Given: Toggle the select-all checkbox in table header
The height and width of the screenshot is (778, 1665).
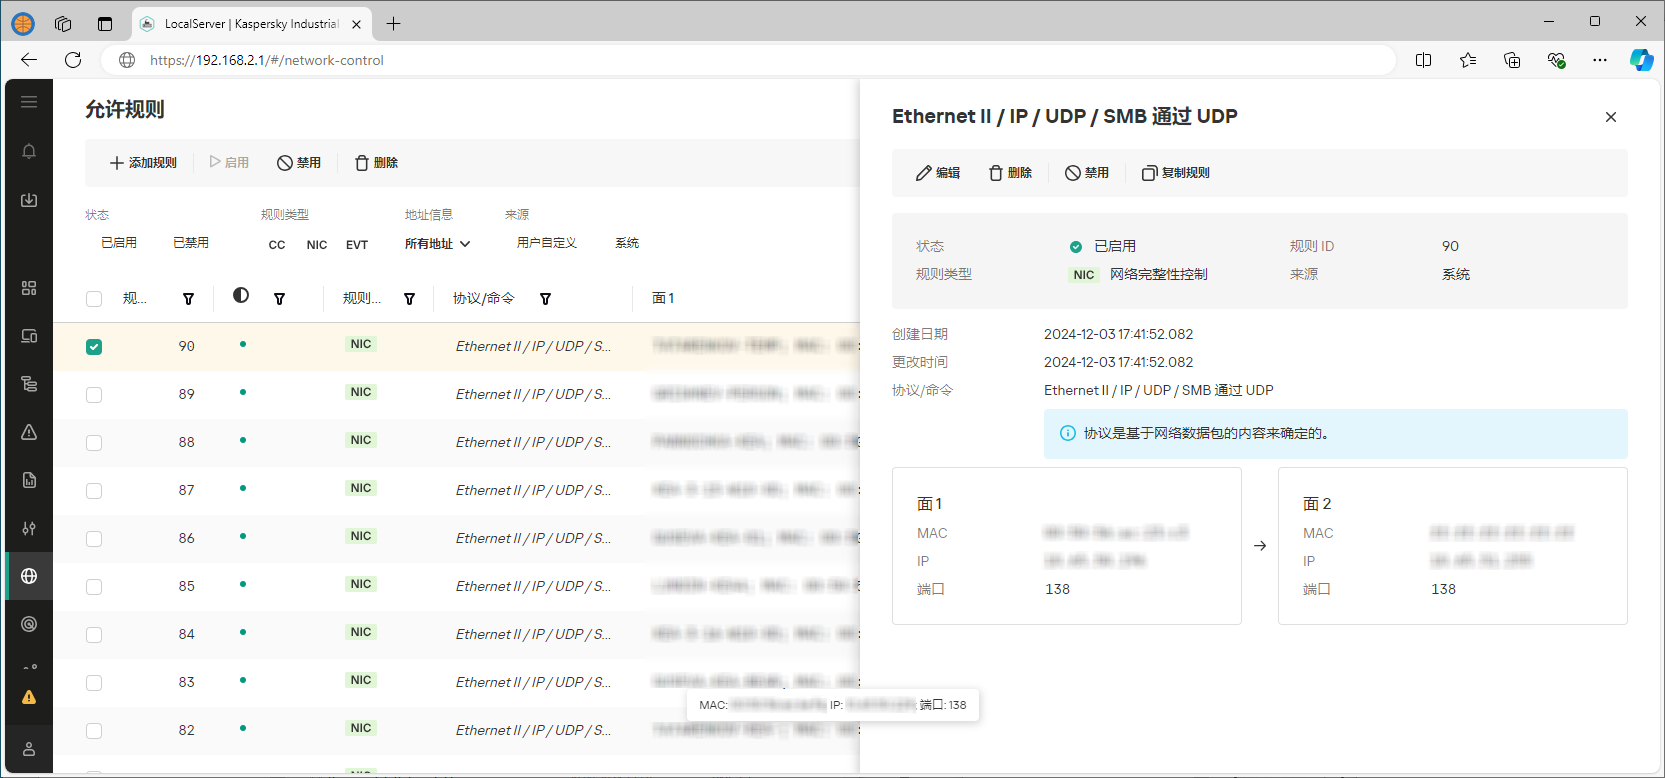Looking at the screenshot, I should [94, 299].
